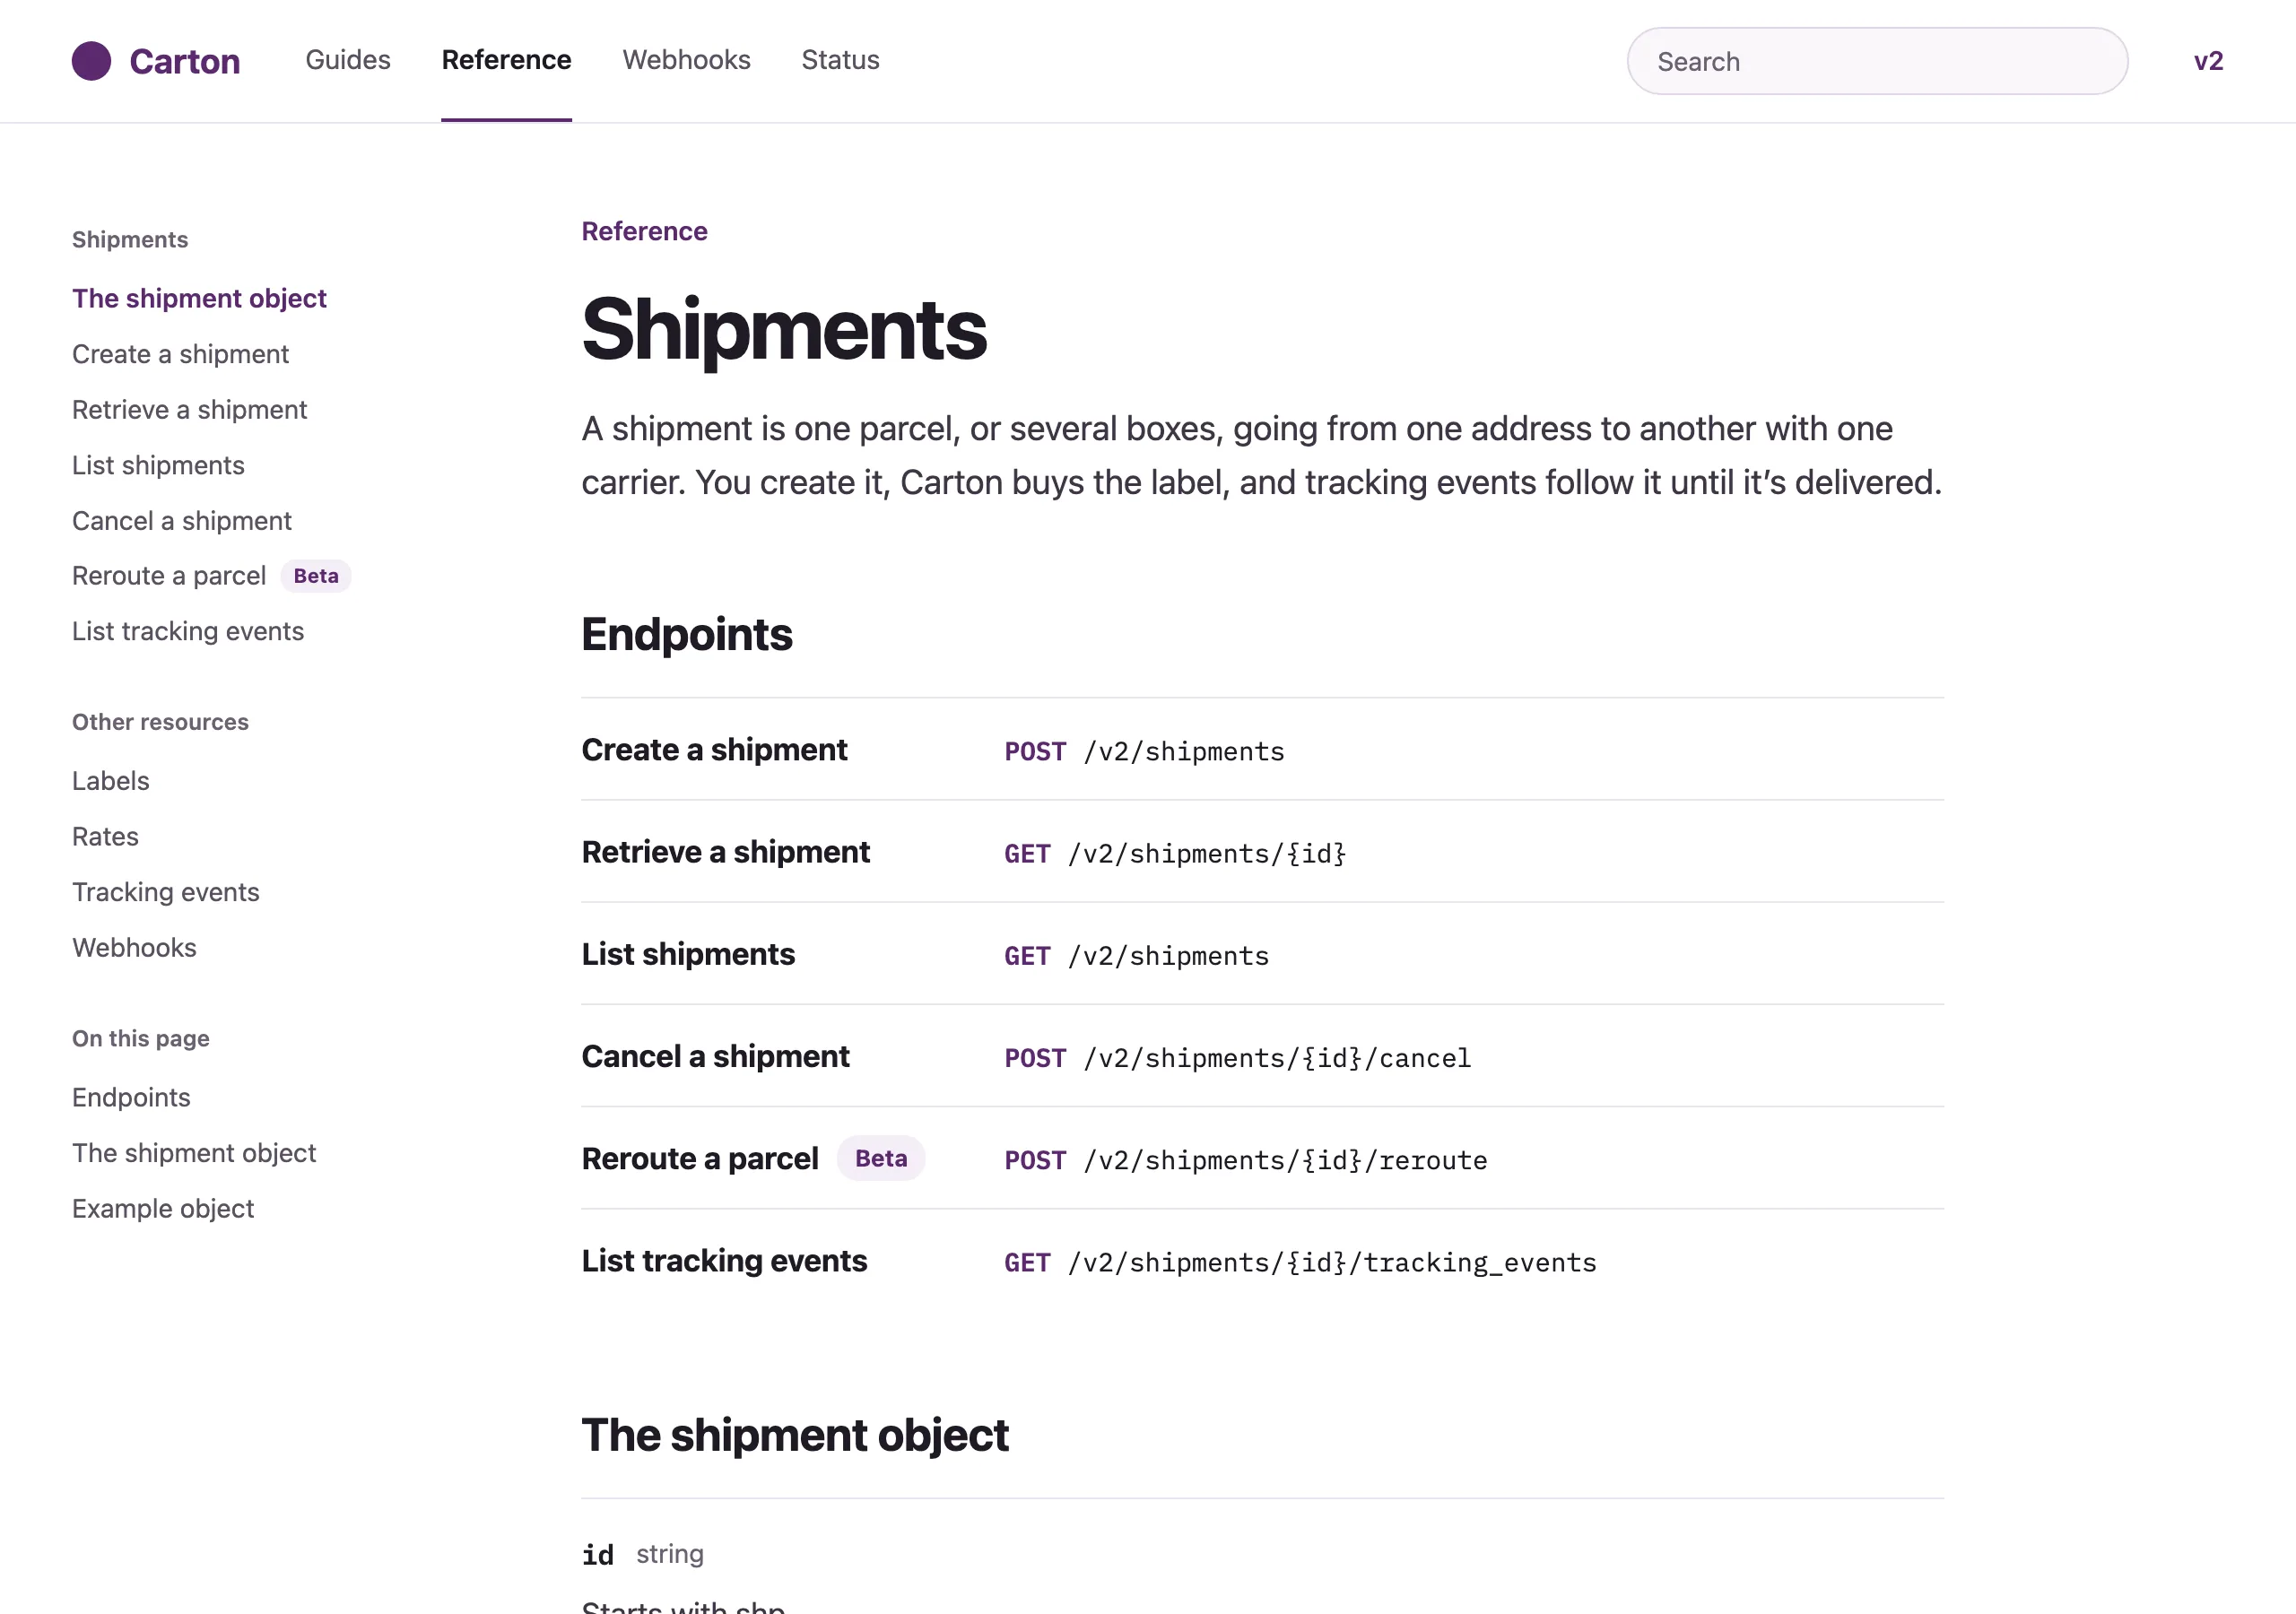This screenshot has width=2296, height=1614.
Task: Click the Reference breadcrumb link
Action: 644,231
